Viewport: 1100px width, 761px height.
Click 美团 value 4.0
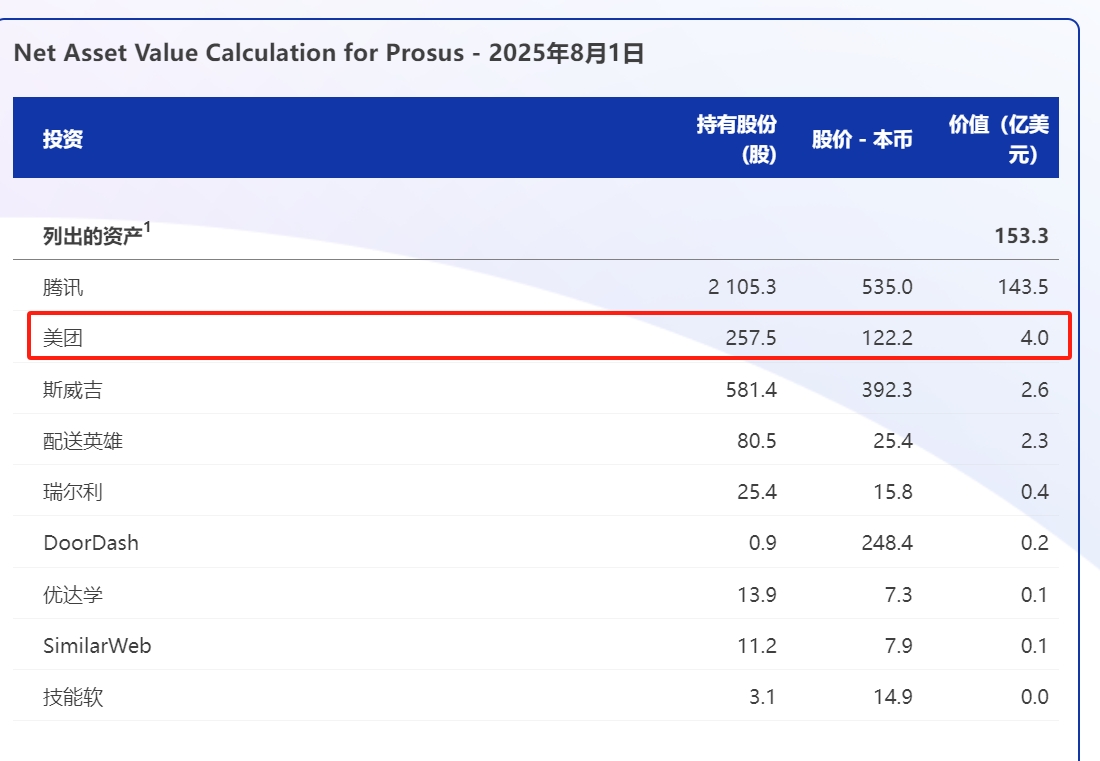pos(1035,338)
